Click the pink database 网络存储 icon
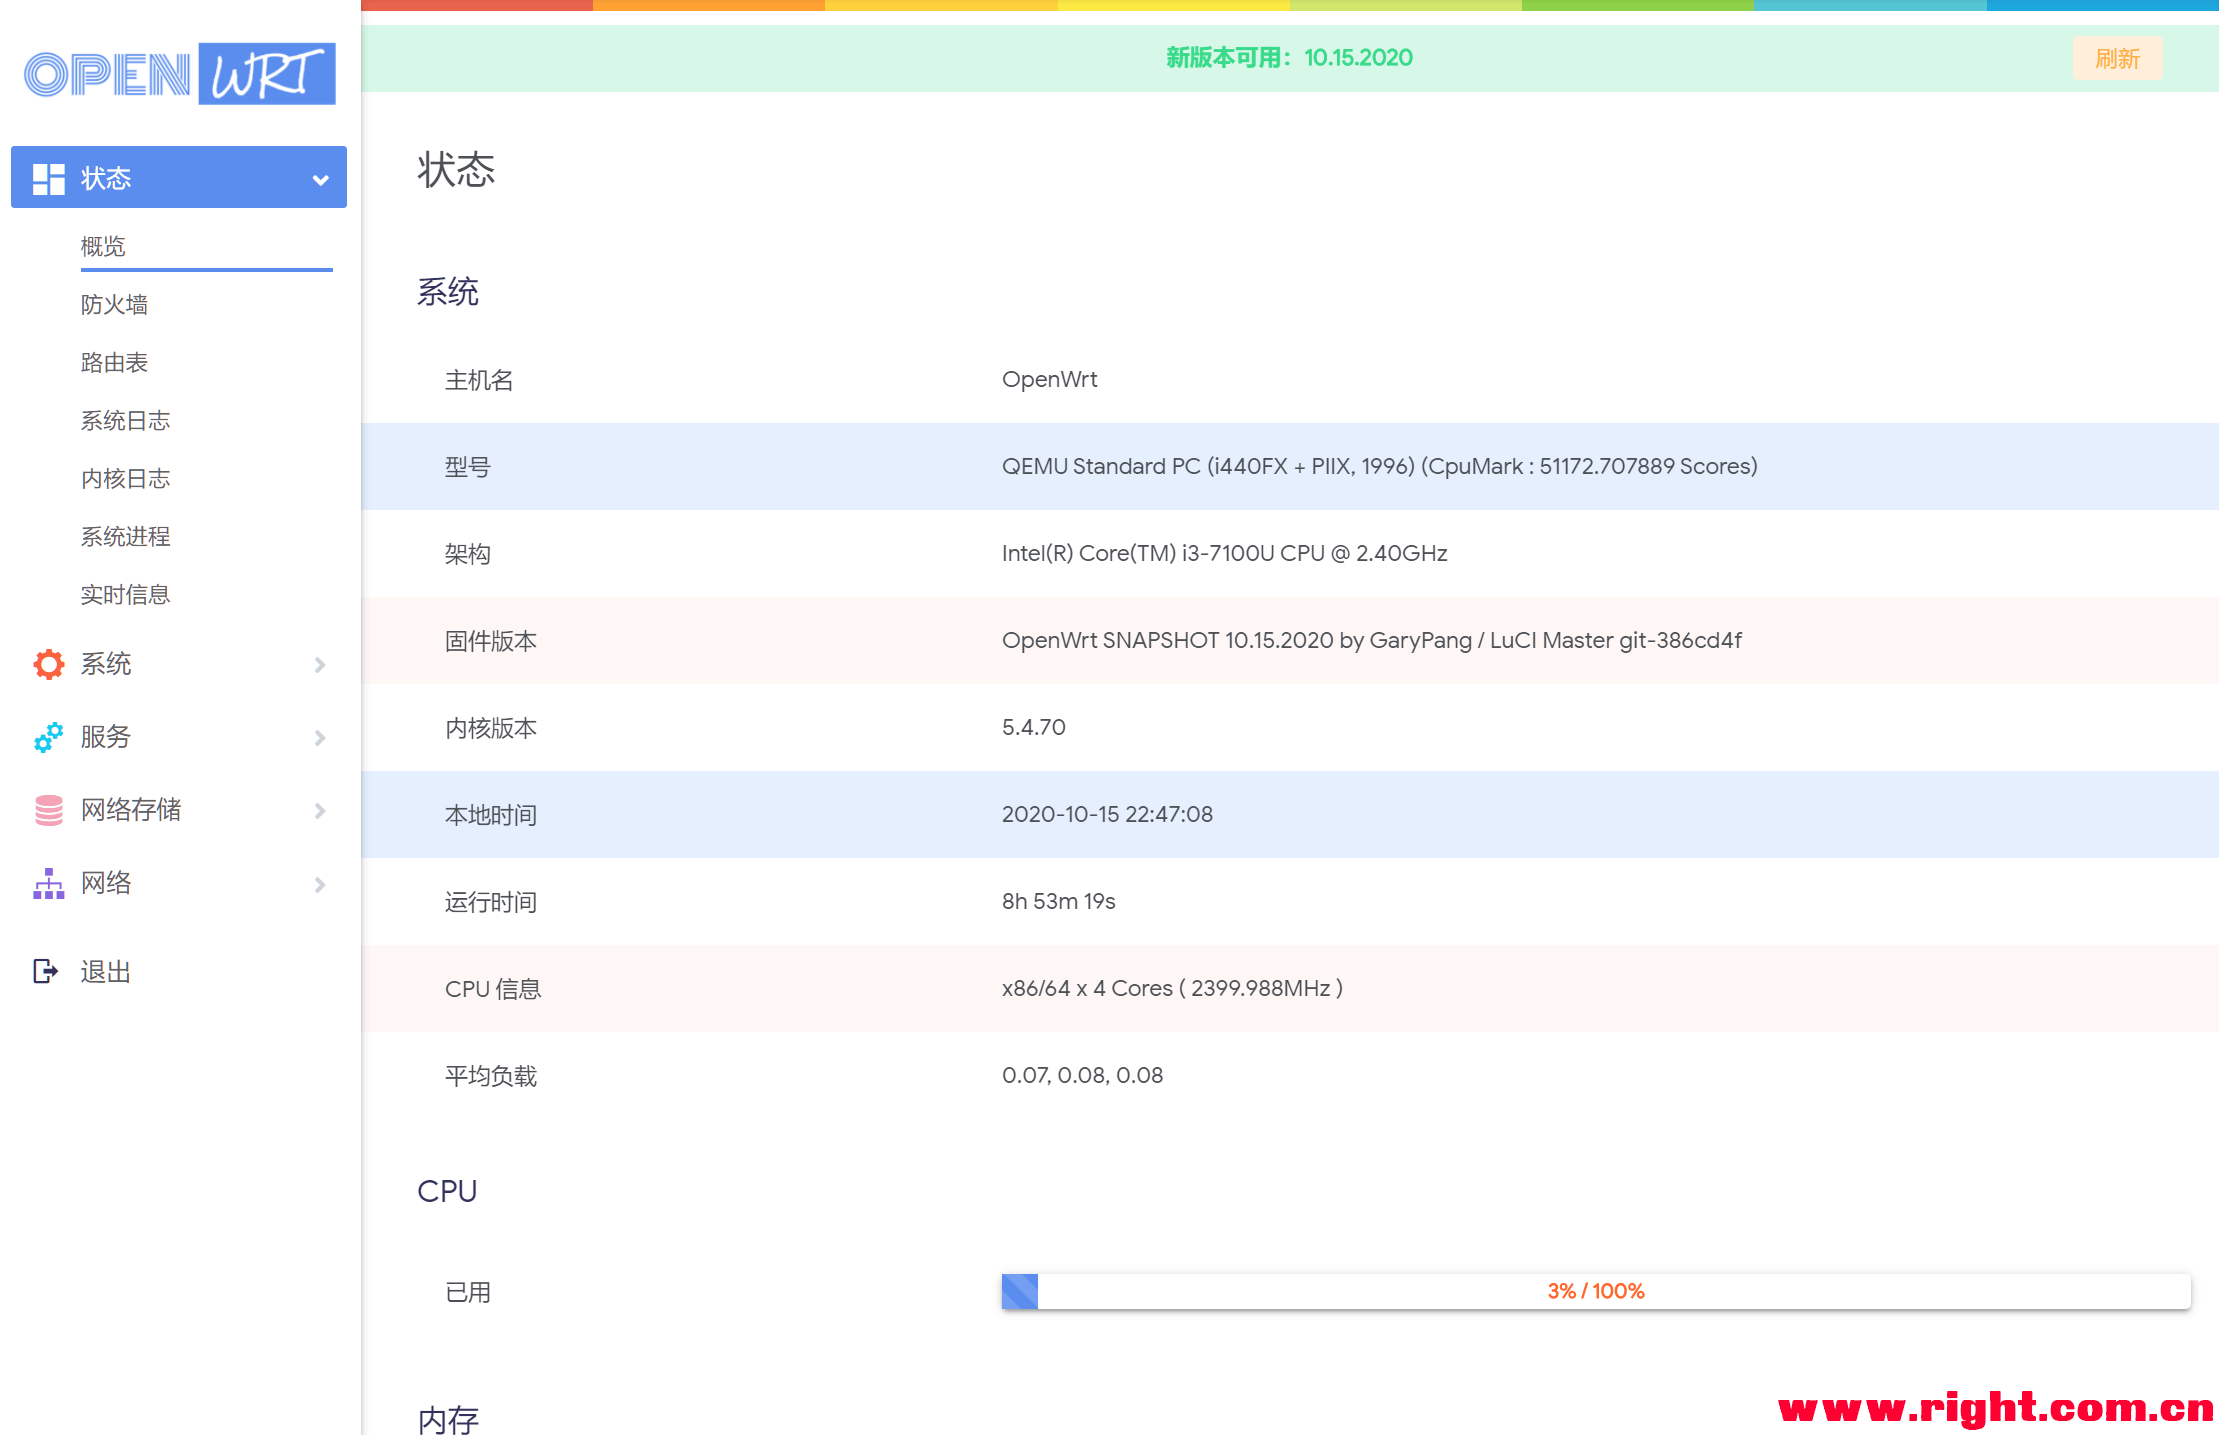Screen dimensions: 2219x1435 [48, 810]
